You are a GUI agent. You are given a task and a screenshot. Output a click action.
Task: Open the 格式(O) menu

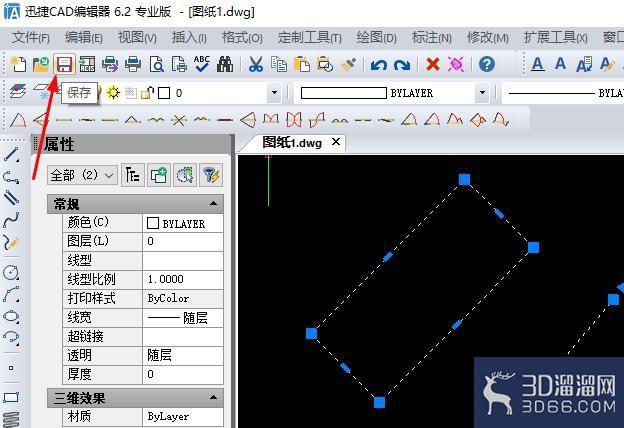click(242, 38)
